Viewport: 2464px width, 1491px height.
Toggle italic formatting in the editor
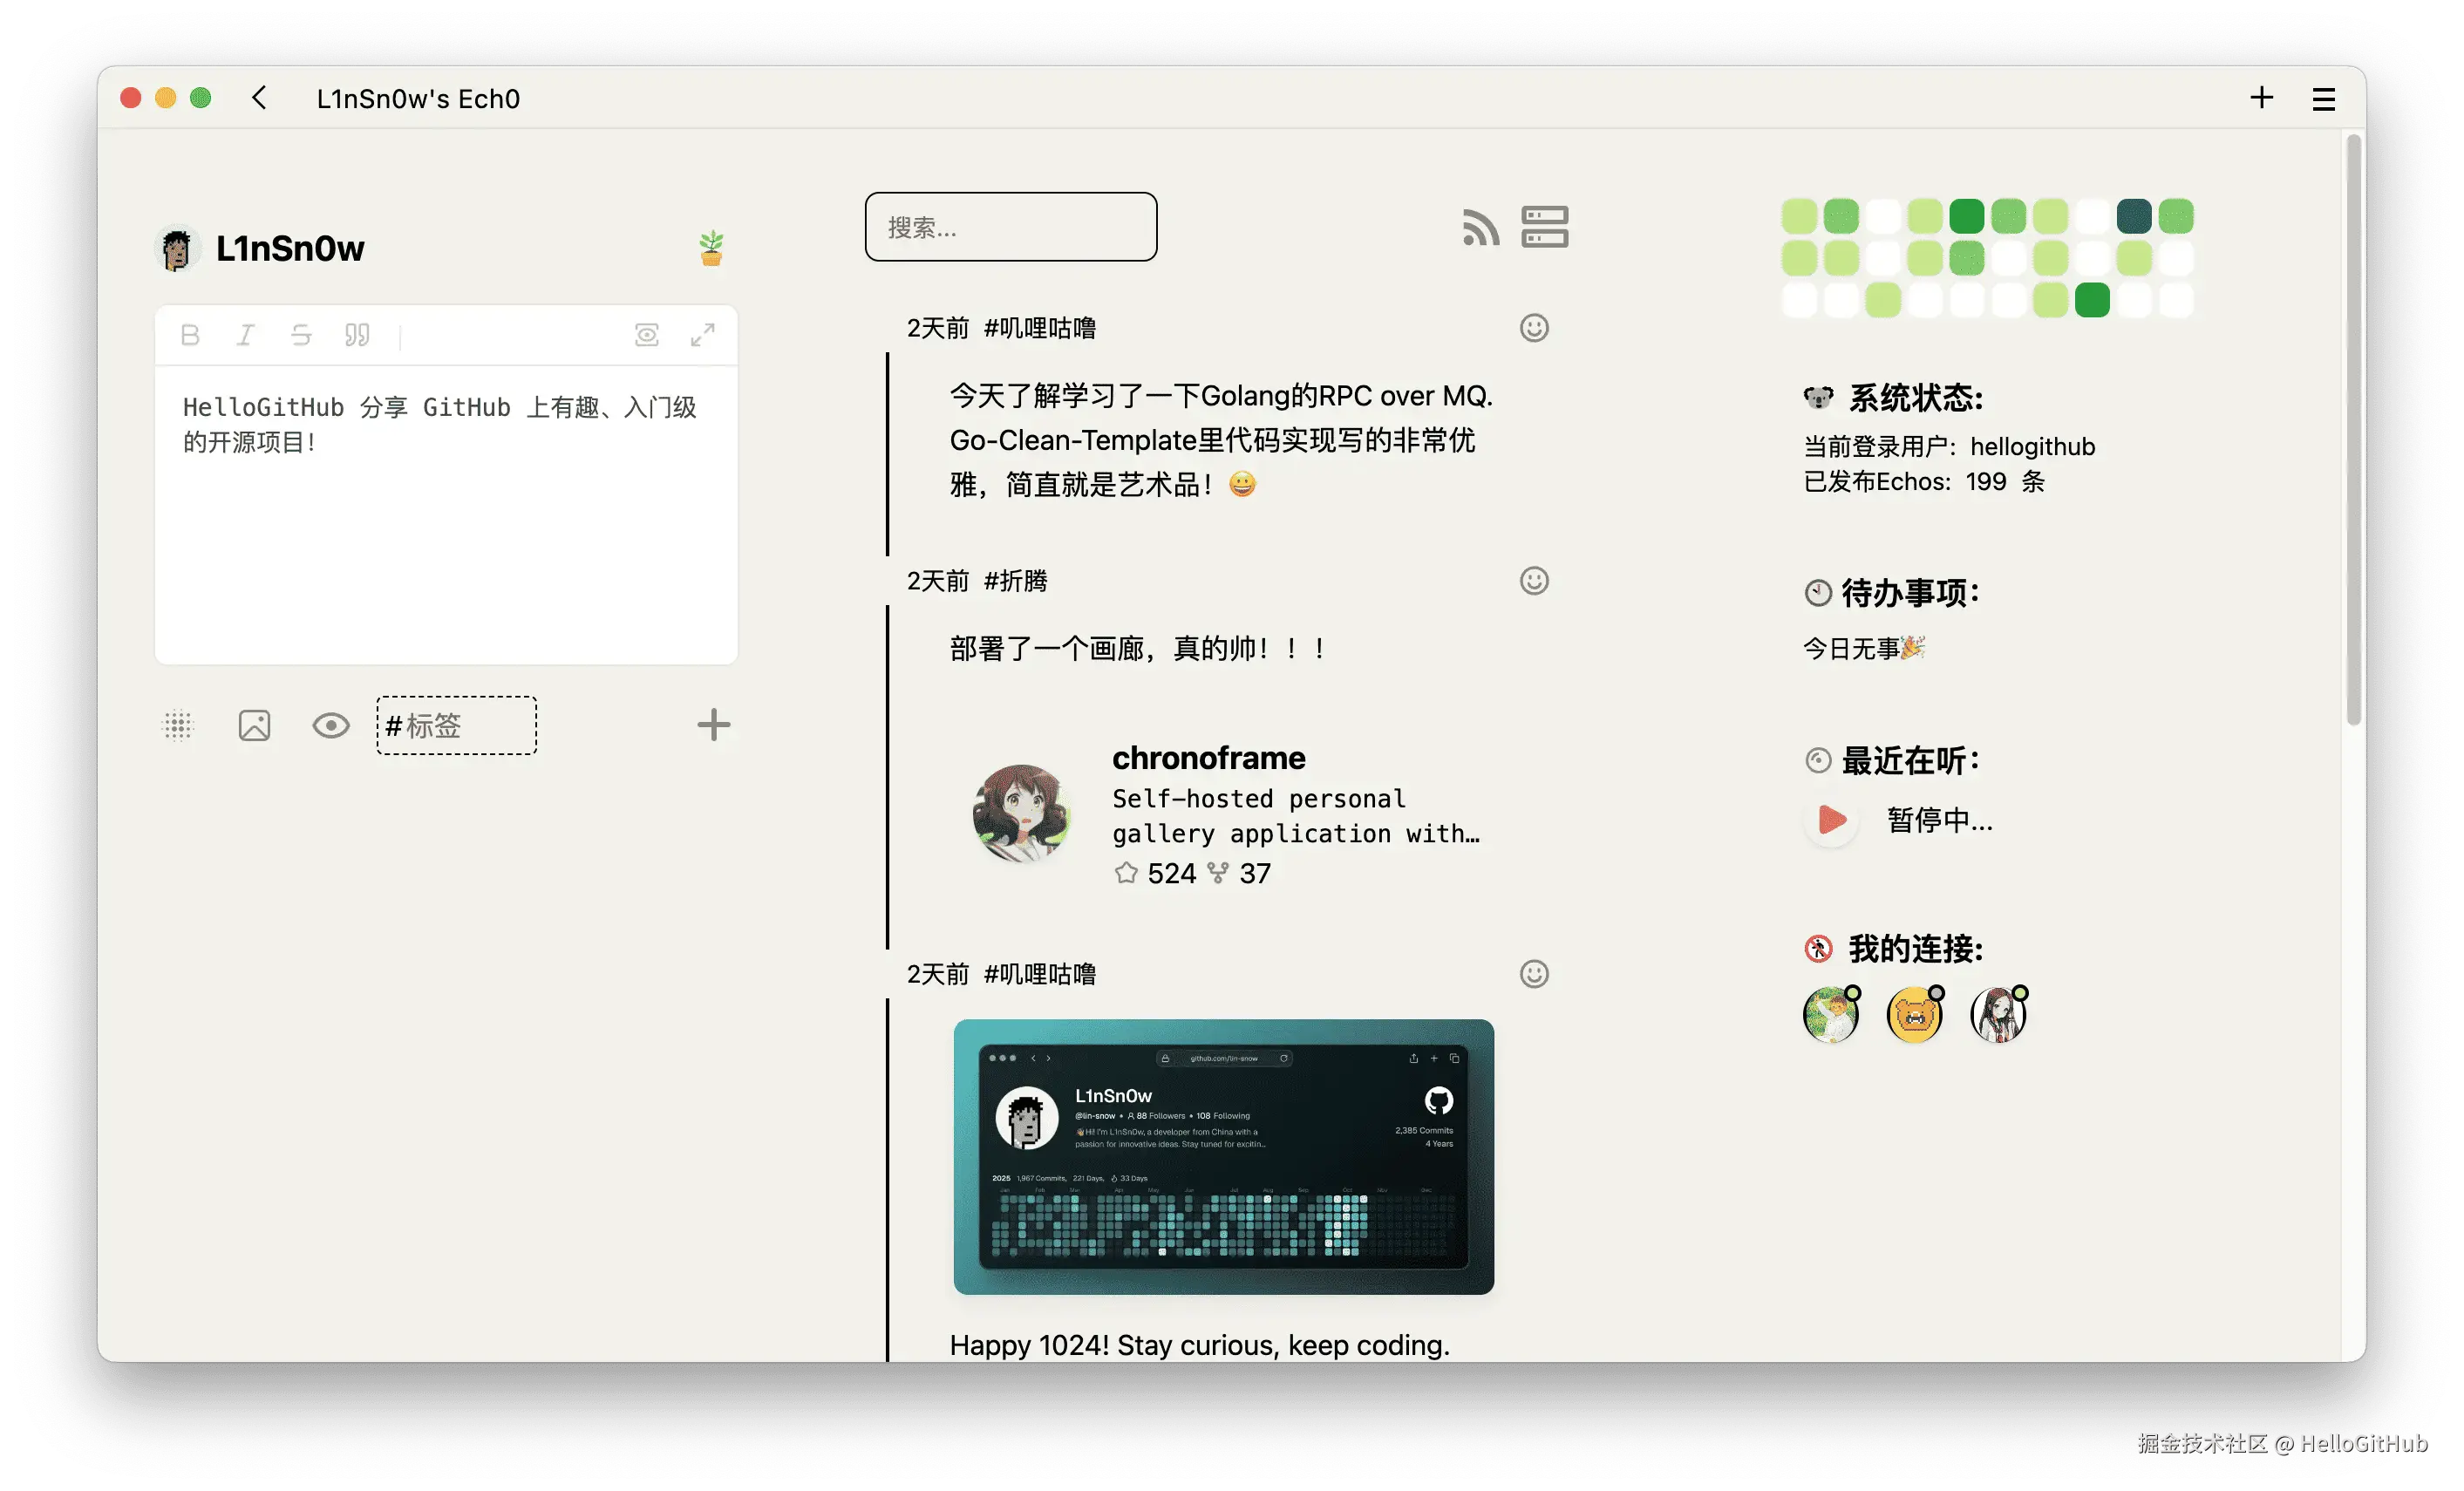pos(245,335)
